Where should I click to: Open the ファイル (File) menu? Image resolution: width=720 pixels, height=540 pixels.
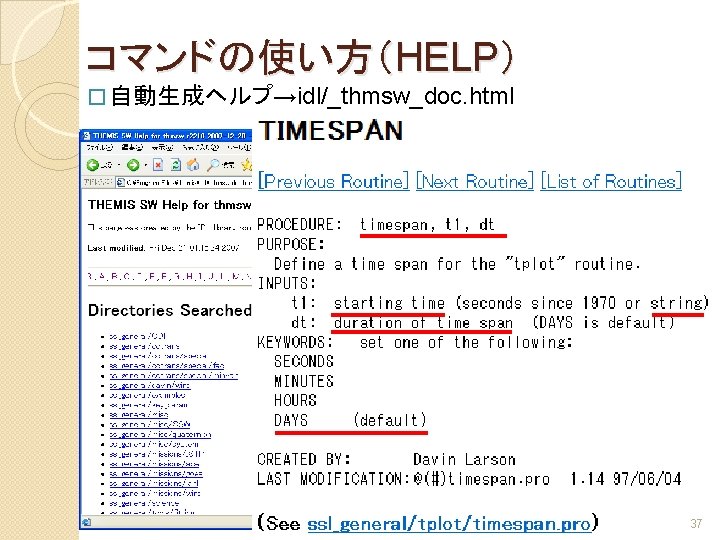(99, 148)
